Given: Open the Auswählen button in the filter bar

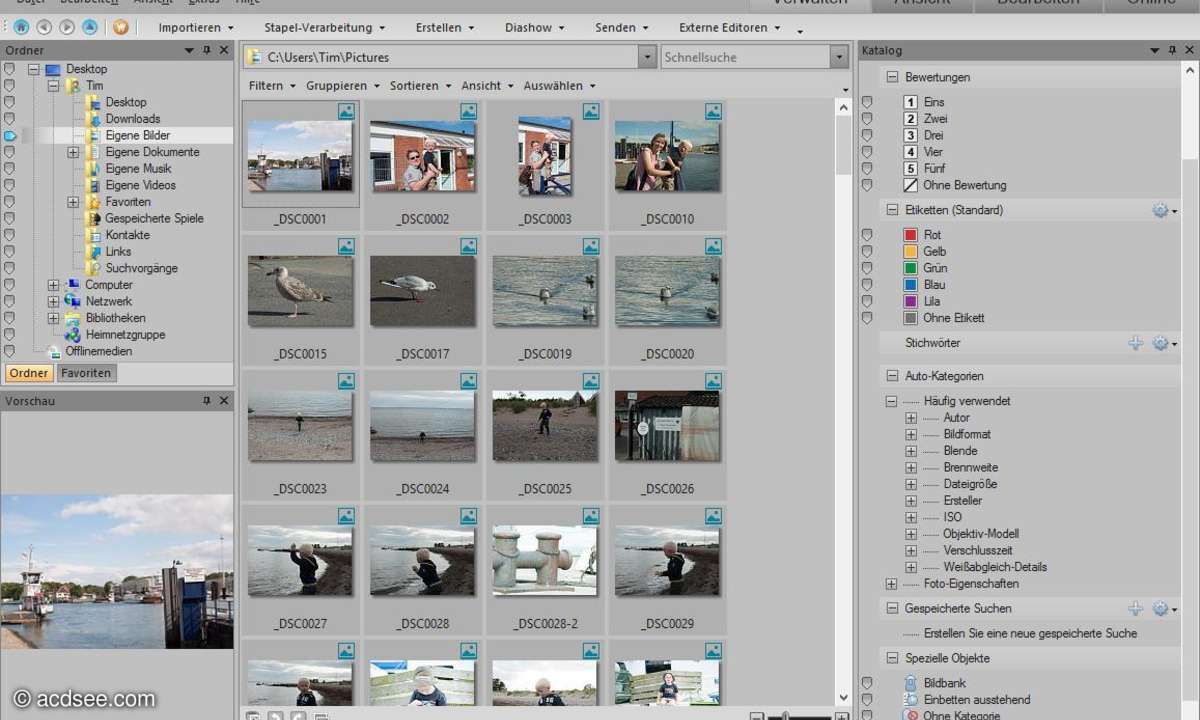Looking at the screenshot, I should [560, 86].
